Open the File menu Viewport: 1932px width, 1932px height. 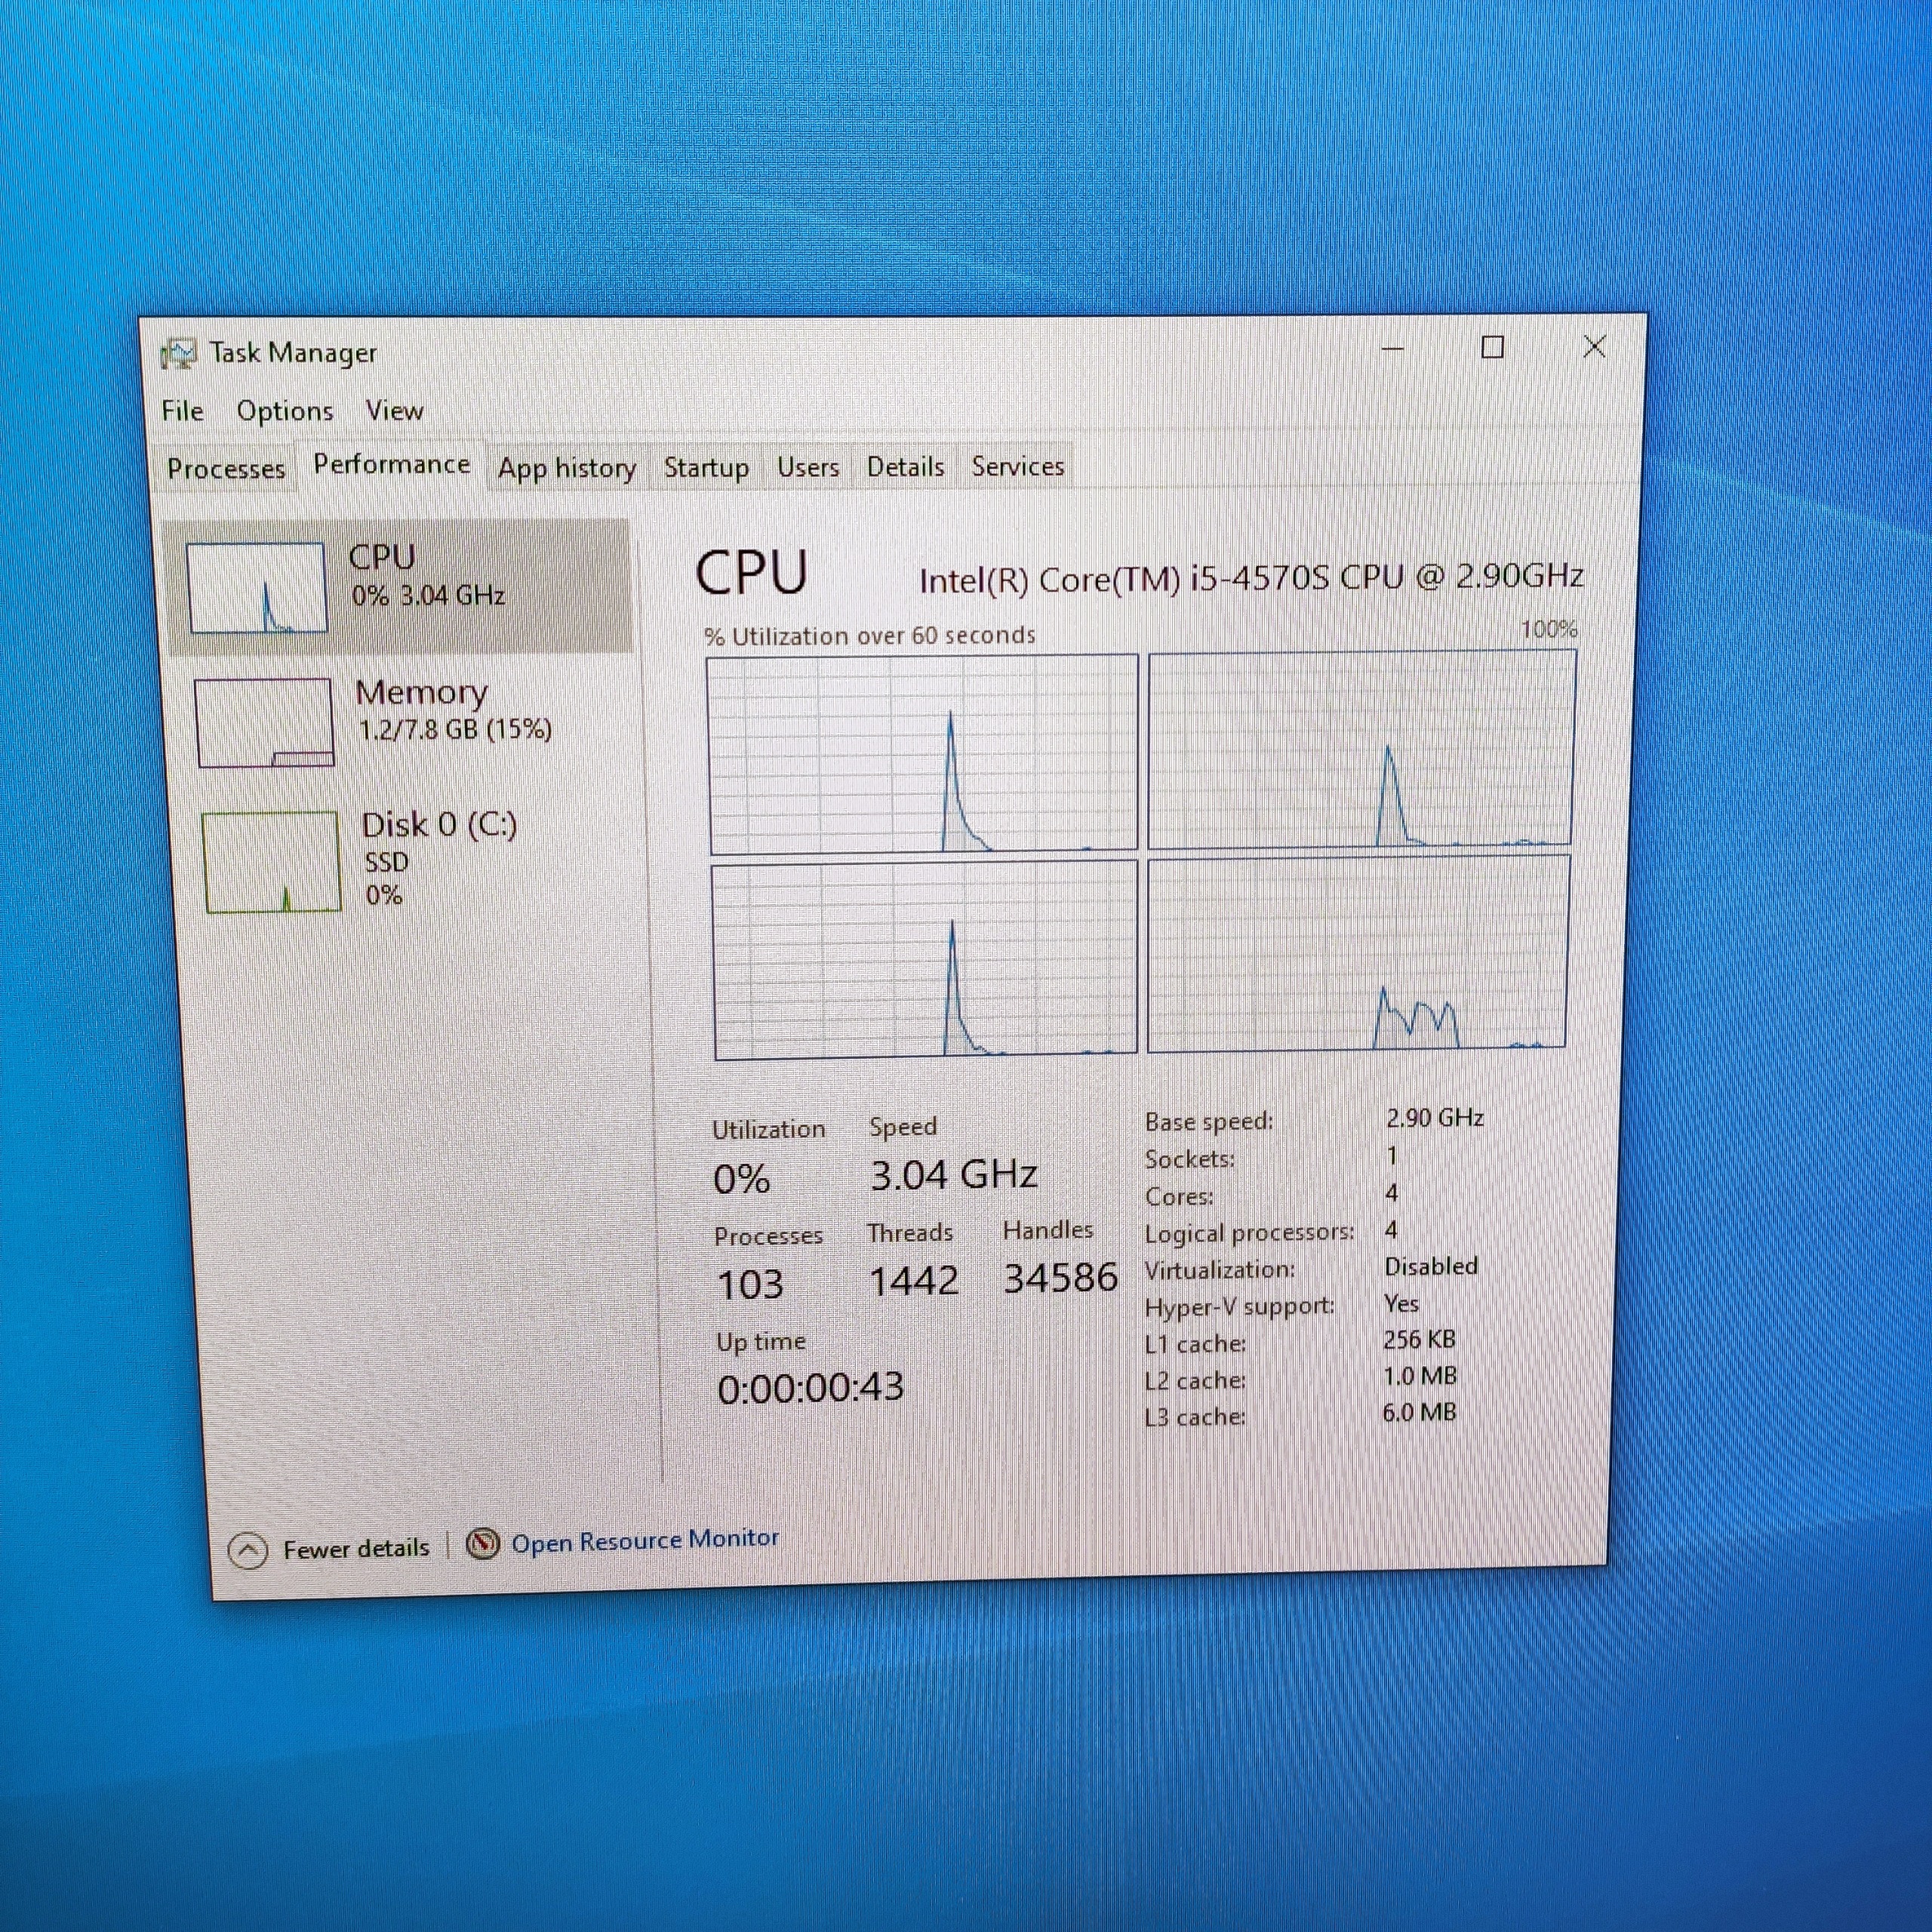(182, 411)
